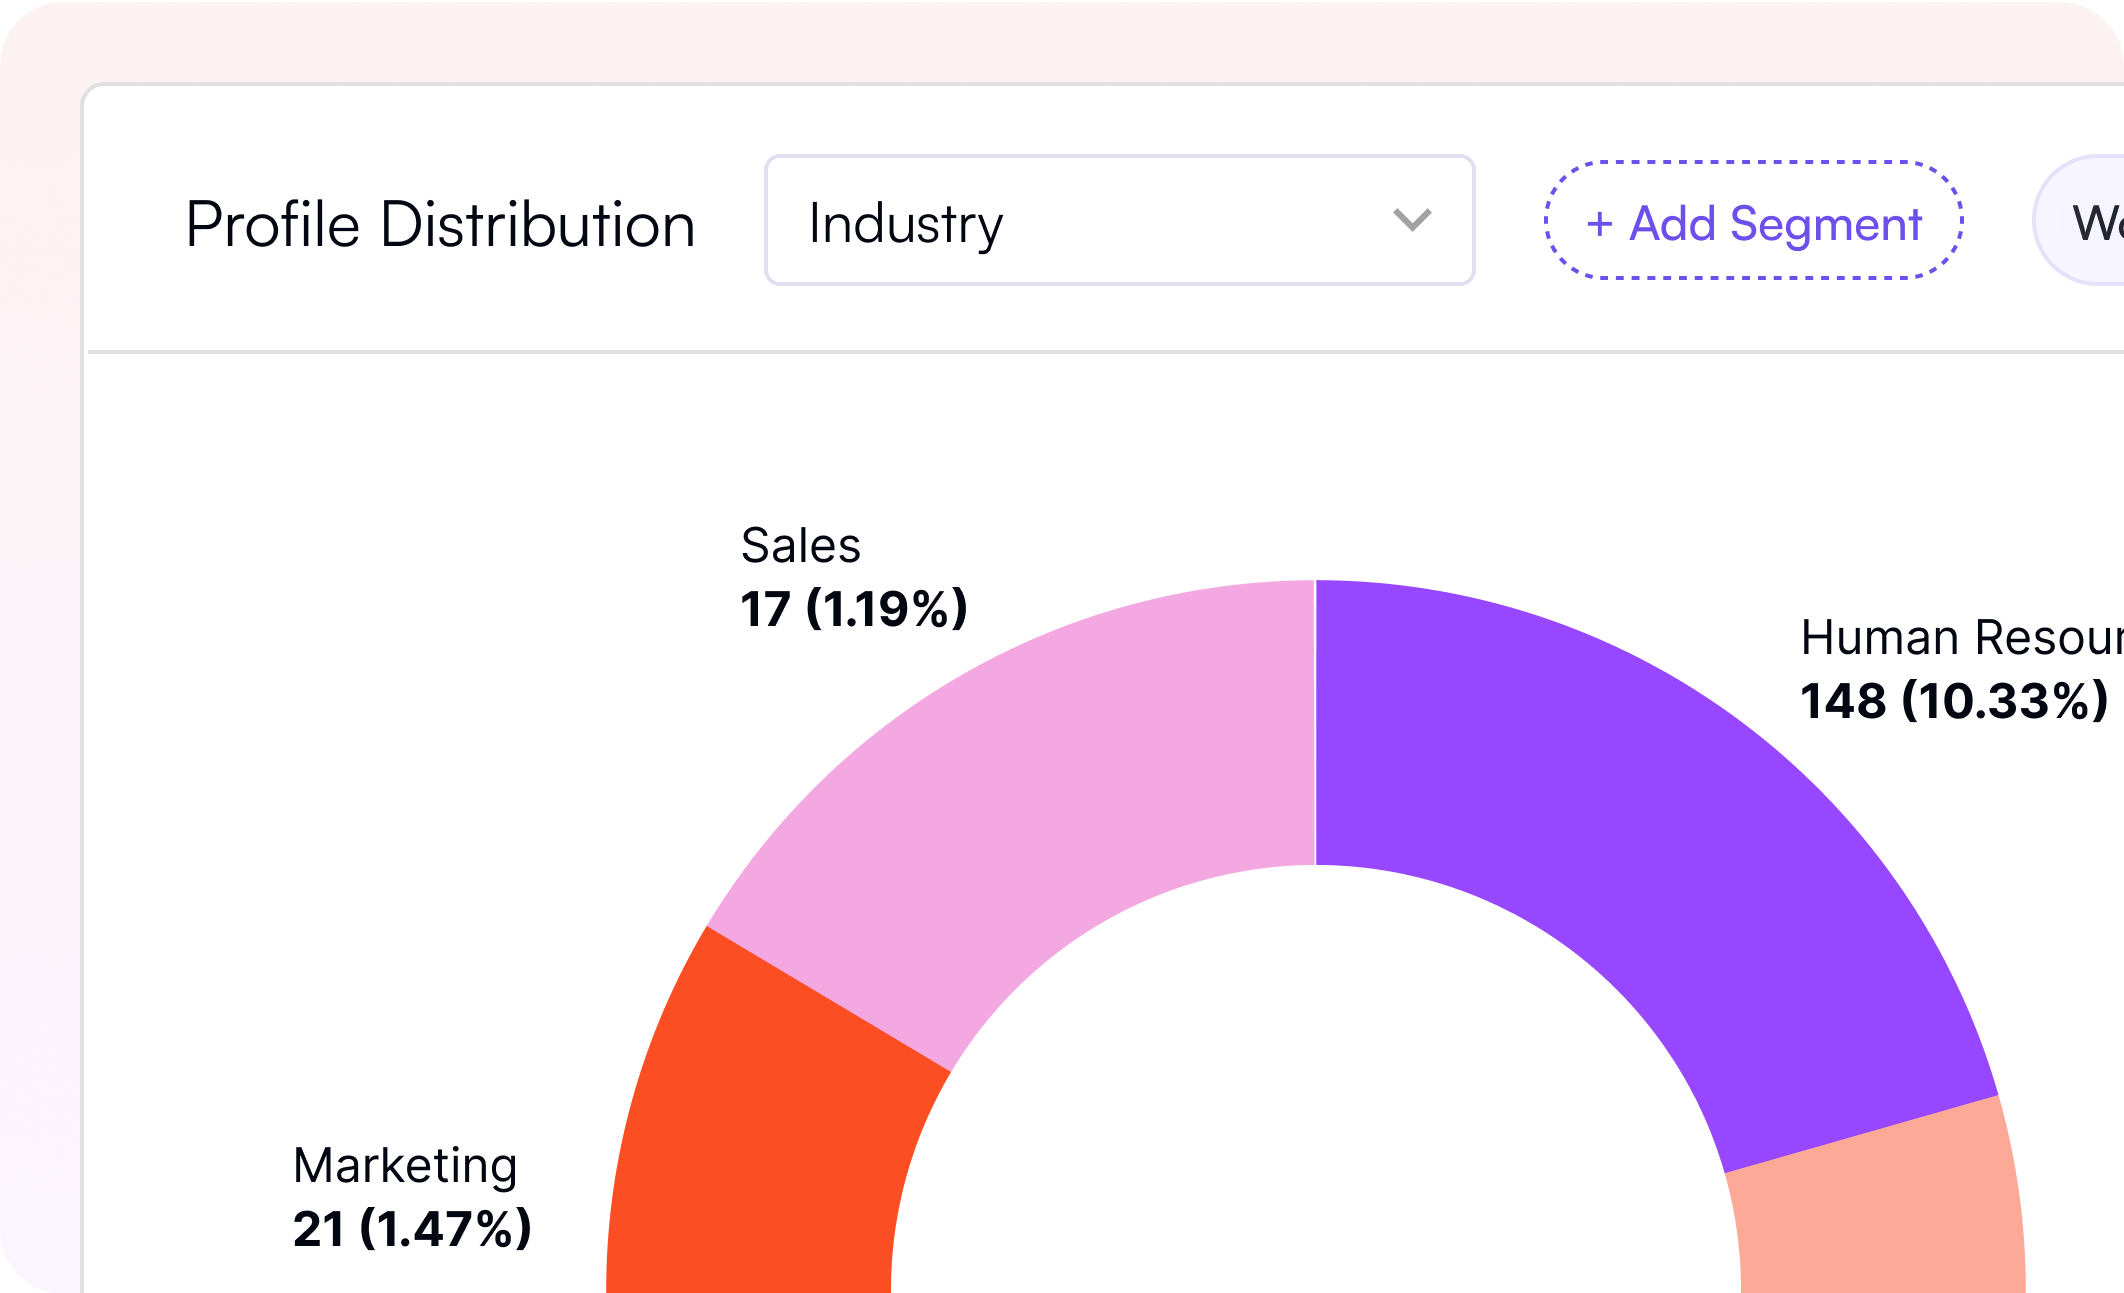Image resolution: width=2124 pixels, height=1293 pixels.
Task: Click the plus icon in Add Segment
Action: 1599,223
